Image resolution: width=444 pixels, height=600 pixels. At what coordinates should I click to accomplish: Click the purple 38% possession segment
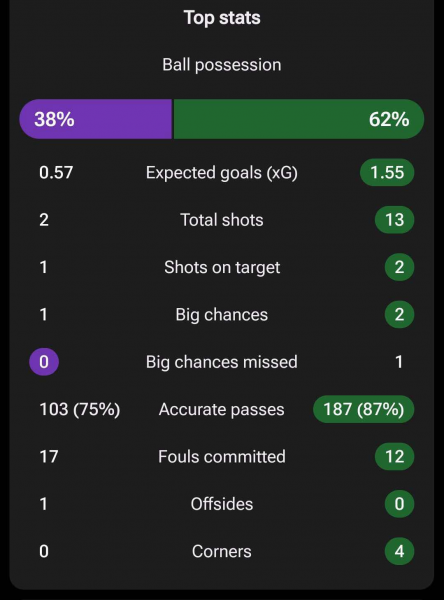click(x=96, y=119)
